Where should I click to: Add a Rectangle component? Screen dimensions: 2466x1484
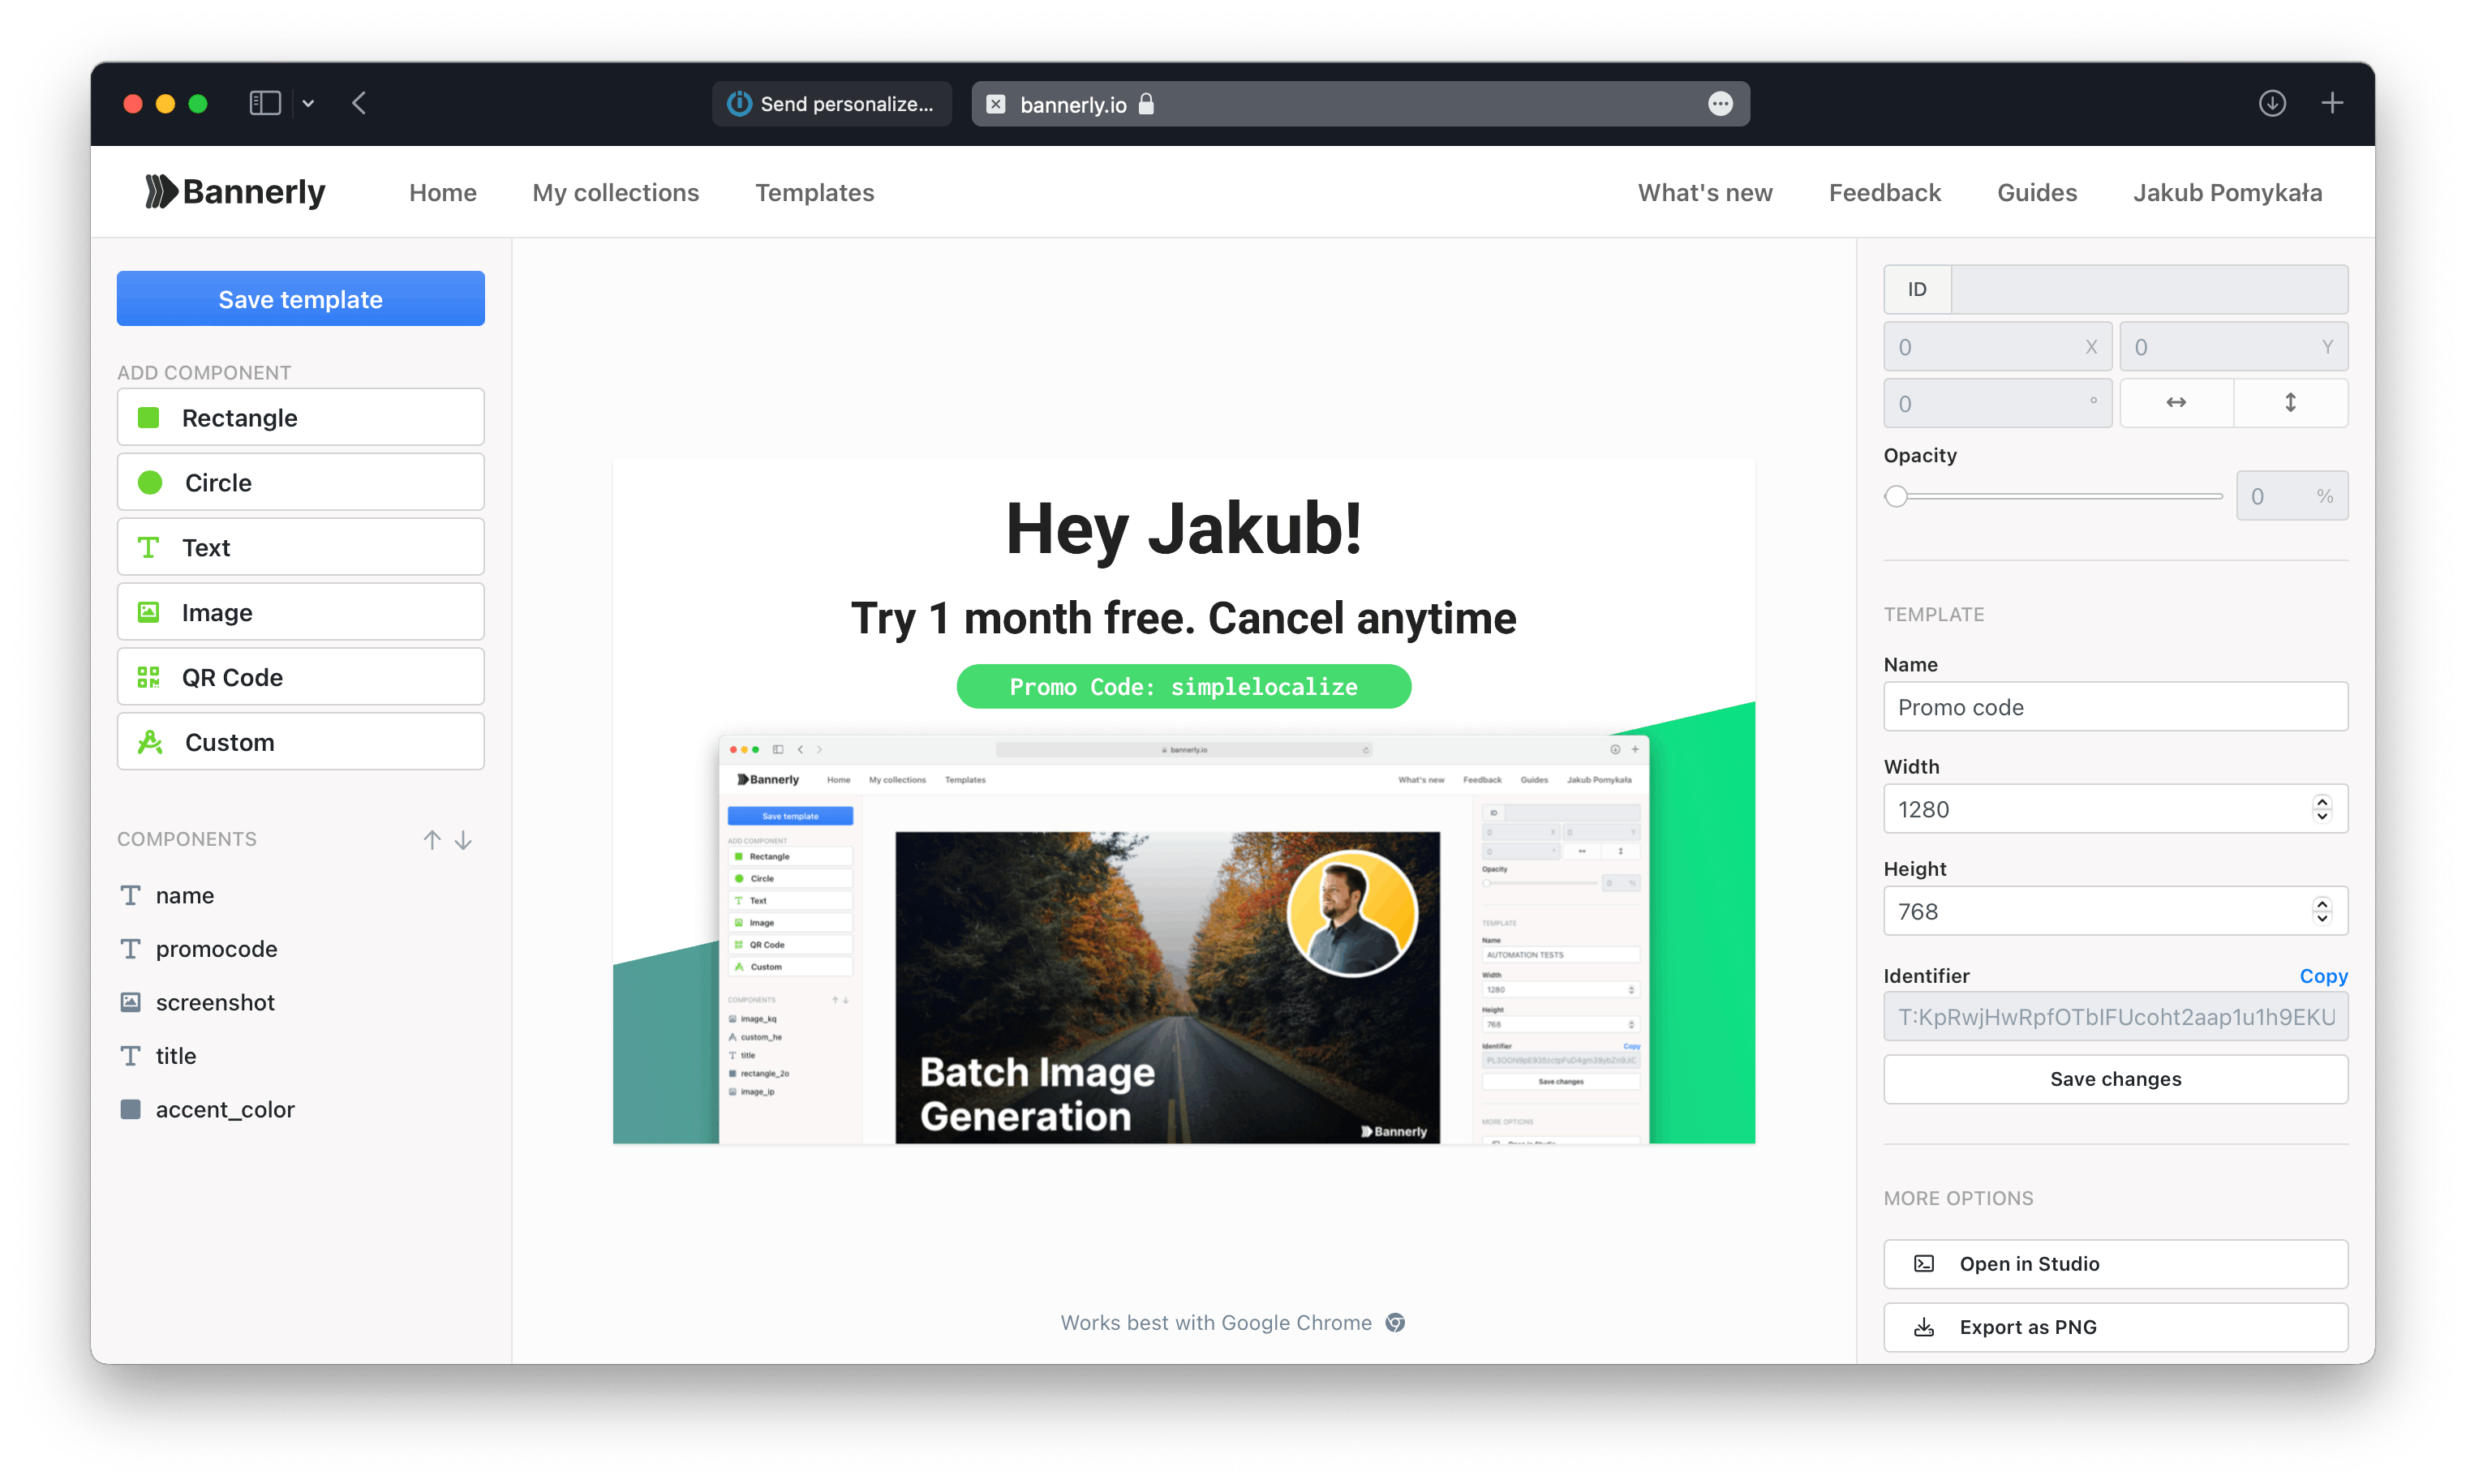pos(300,417)
